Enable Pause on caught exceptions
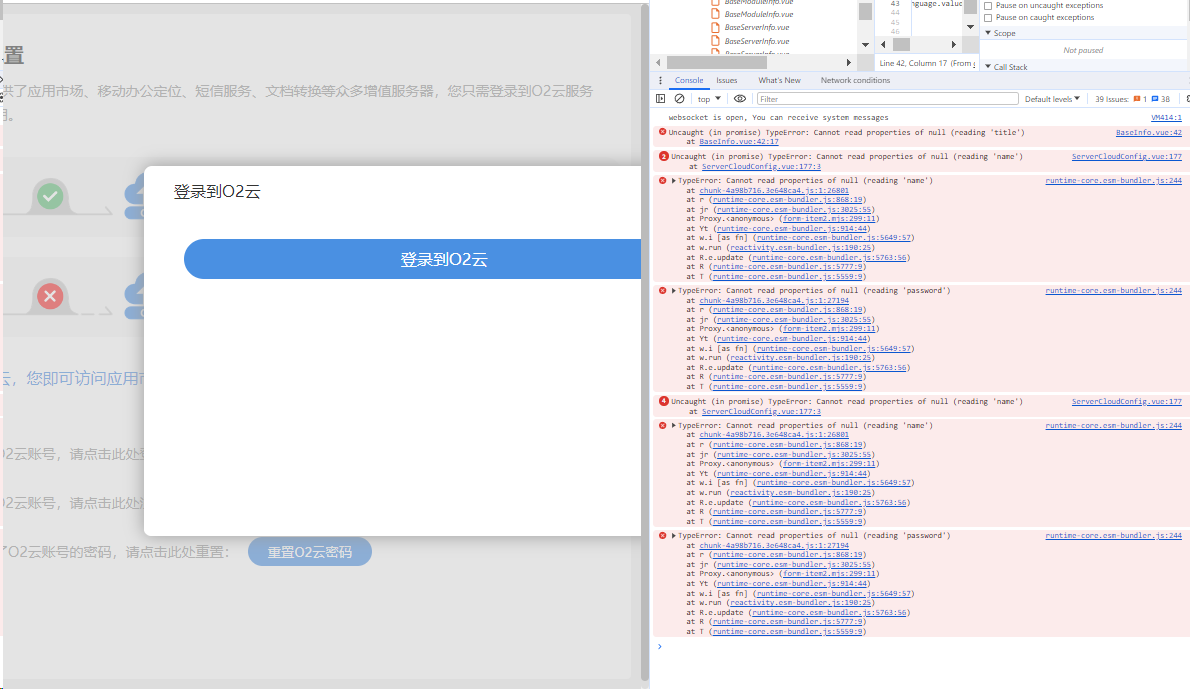This screenshot has height=689, width=1190. point(988,17)
